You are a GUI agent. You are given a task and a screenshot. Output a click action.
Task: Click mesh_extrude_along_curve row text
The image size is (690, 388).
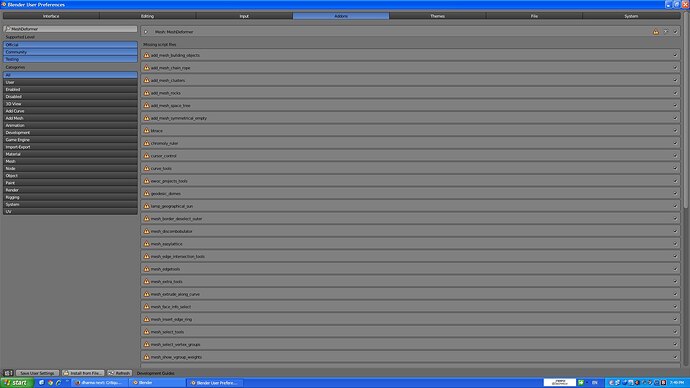(x=175, y=294)
